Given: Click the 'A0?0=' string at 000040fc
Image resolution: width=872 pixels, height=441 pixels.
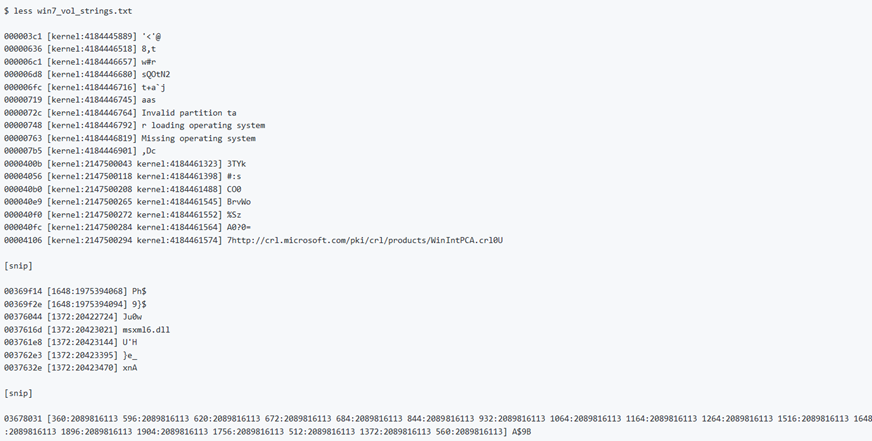Looking at the screenshot, I should pos(239,227).
